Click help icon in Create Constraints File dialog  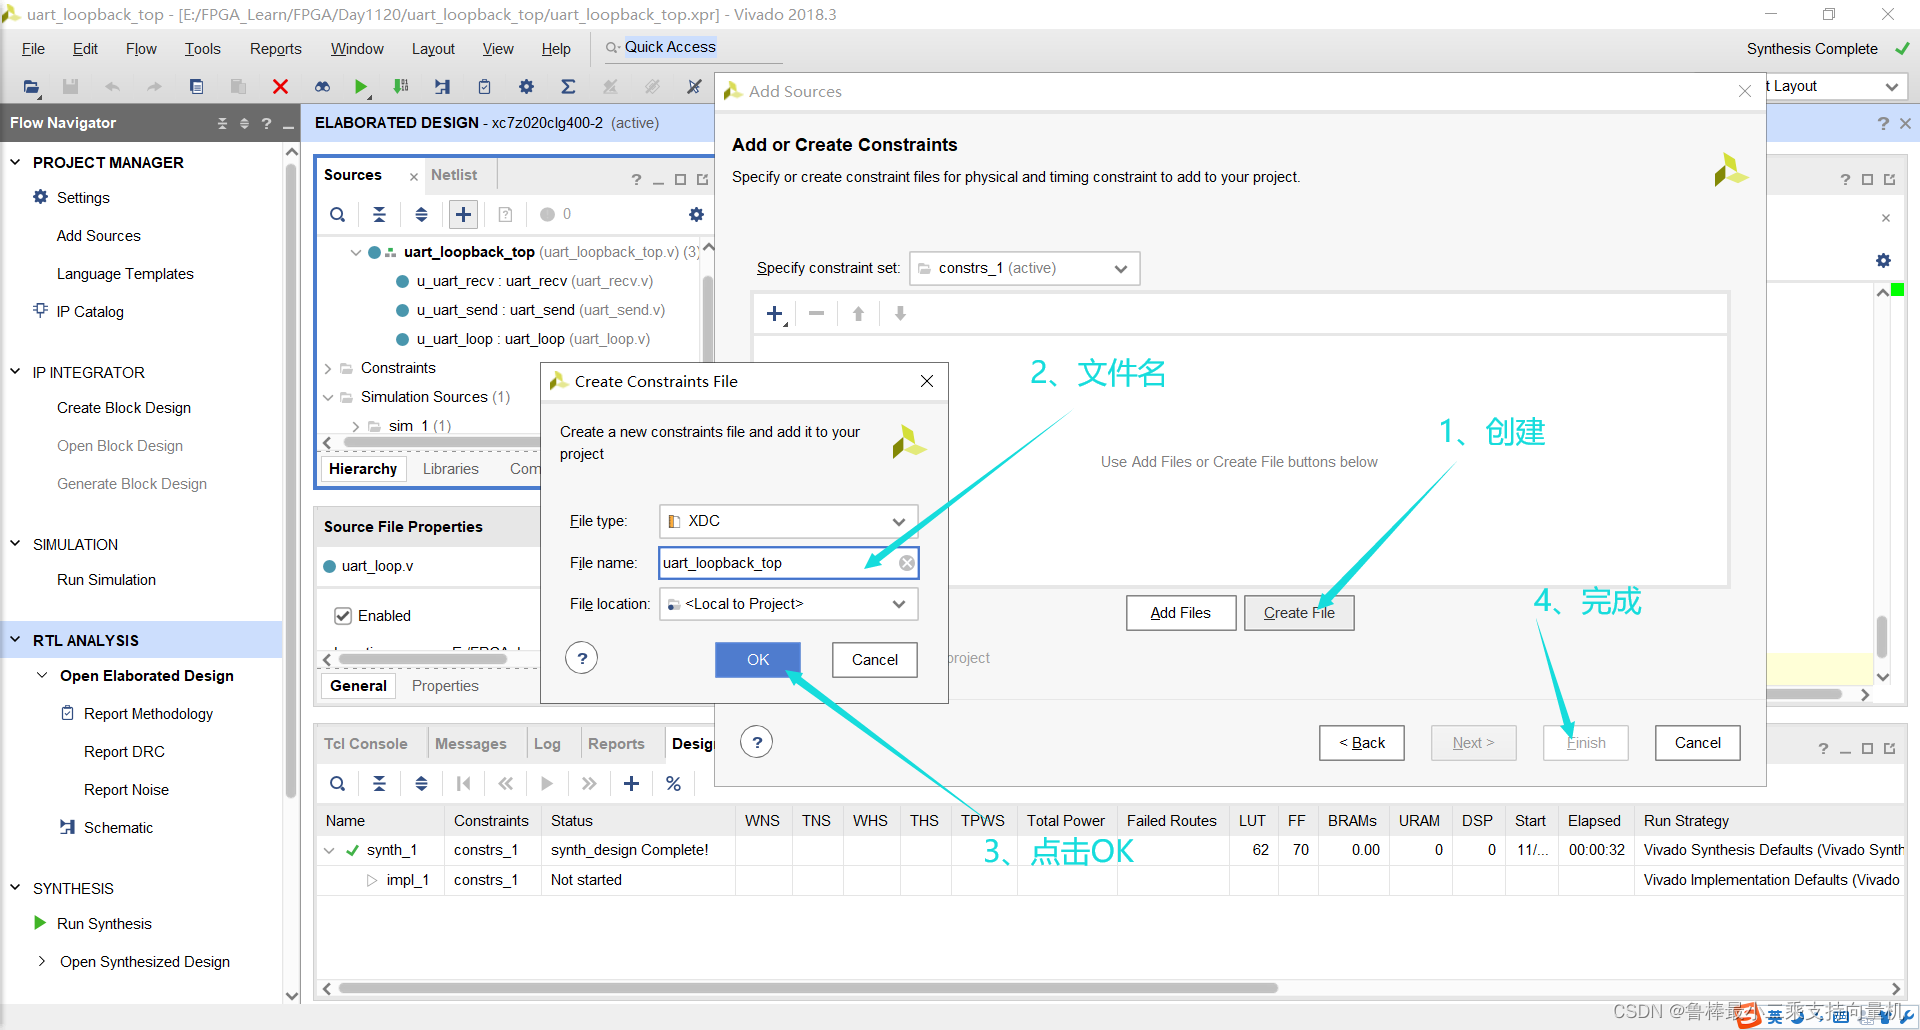coord(582,658)
